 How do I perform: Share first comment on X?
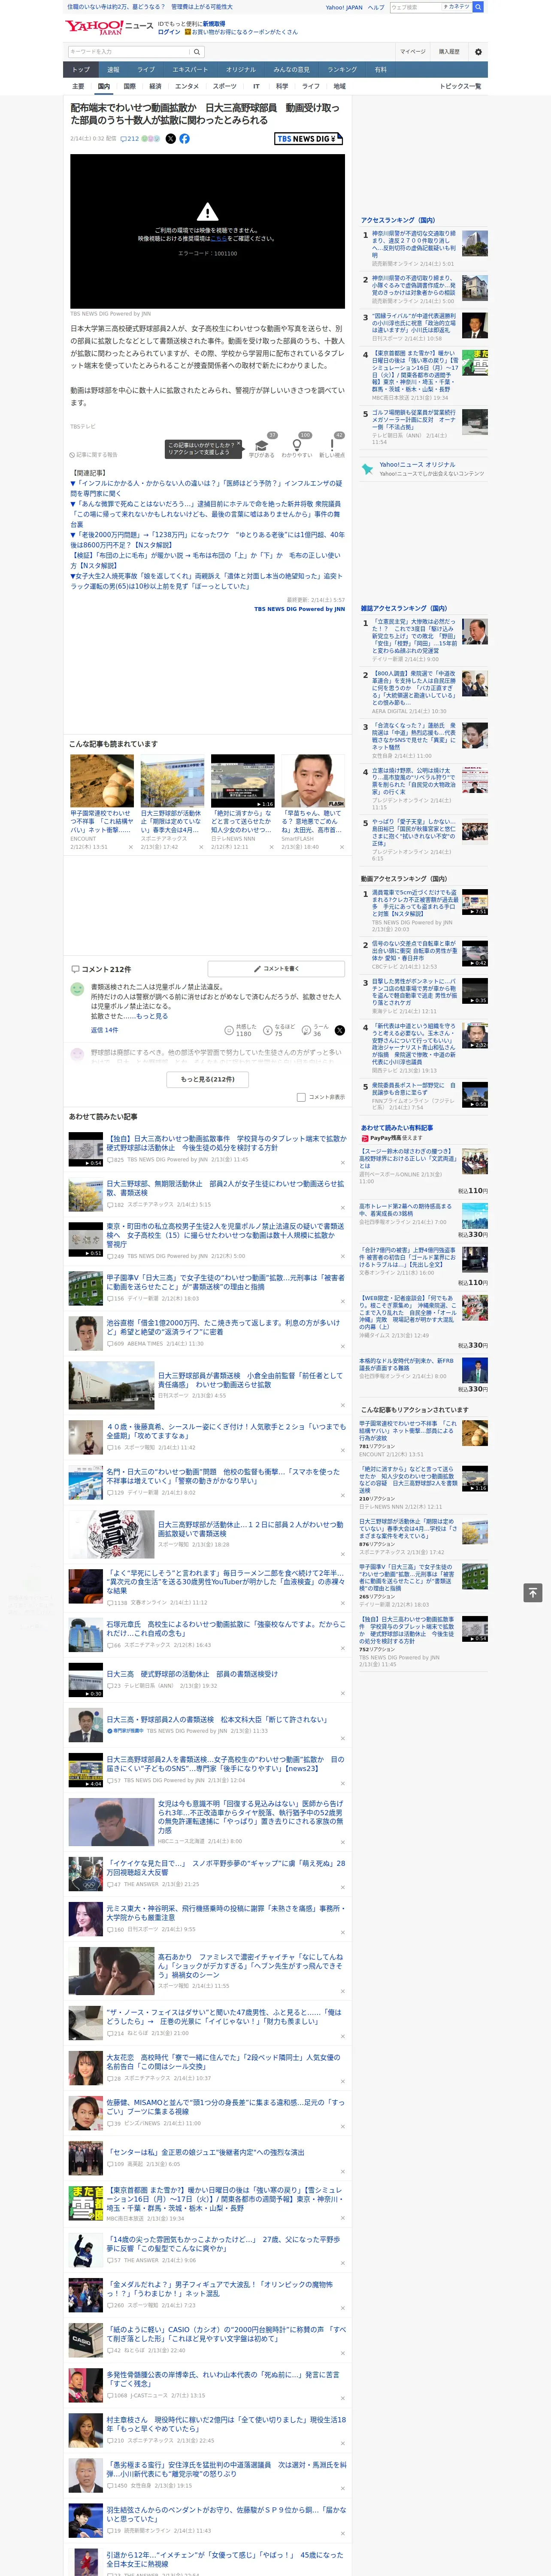click(x=340, y=1029)
